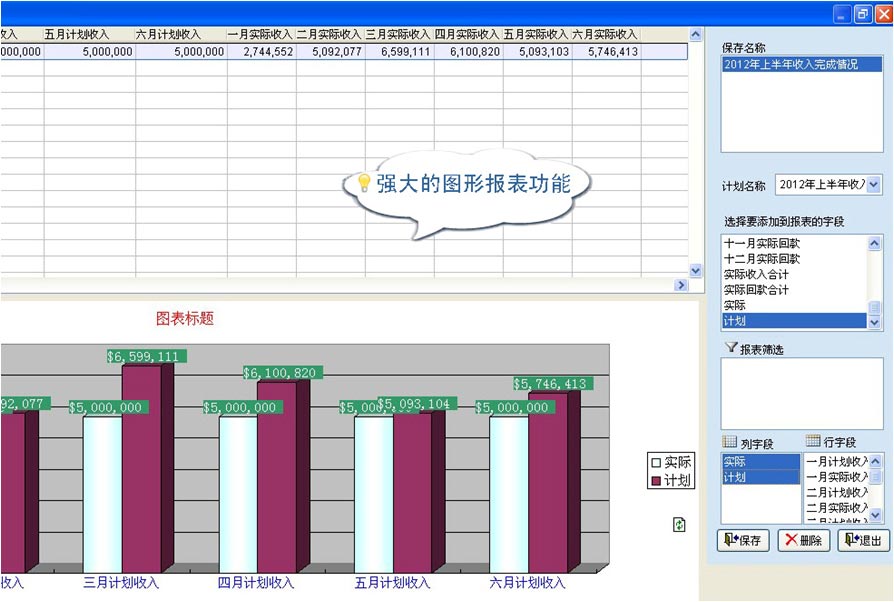Select 计划 in the 列字段 list
Viewport: 894px width, 602px height.
761,477
